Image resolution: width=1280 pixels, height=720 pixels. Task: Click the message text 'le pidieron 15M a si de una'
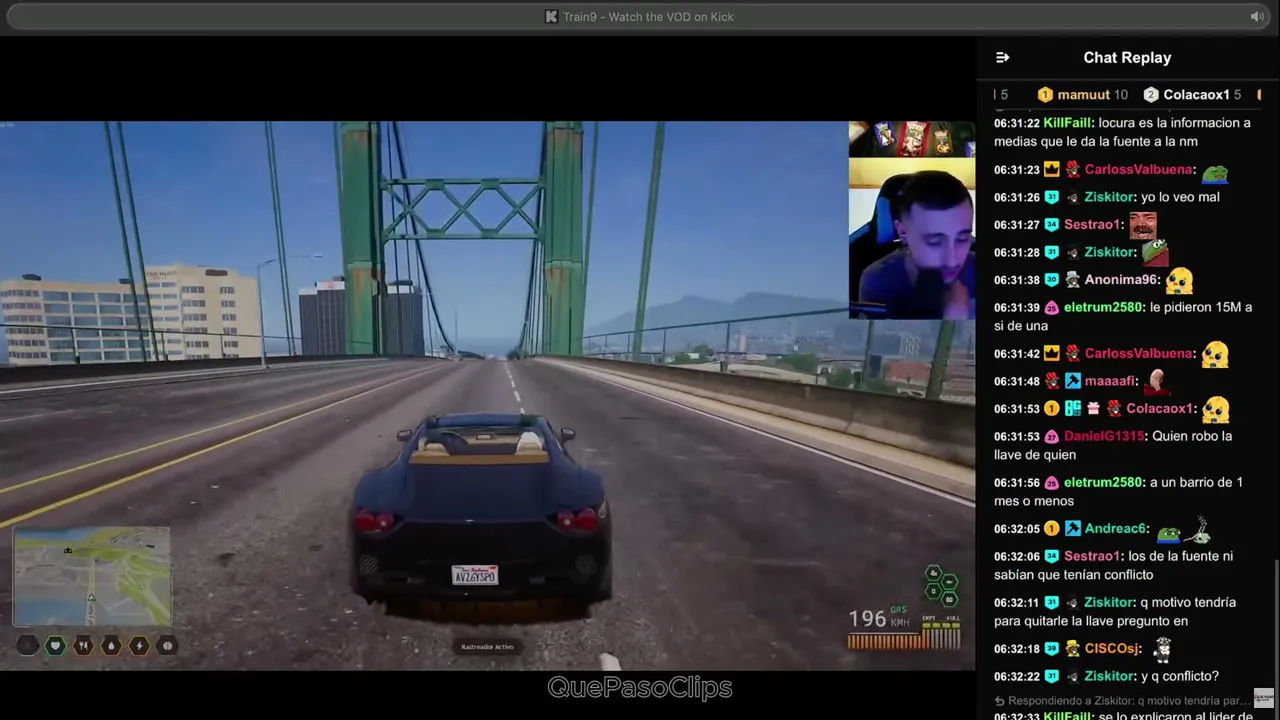click(1123, 317)
